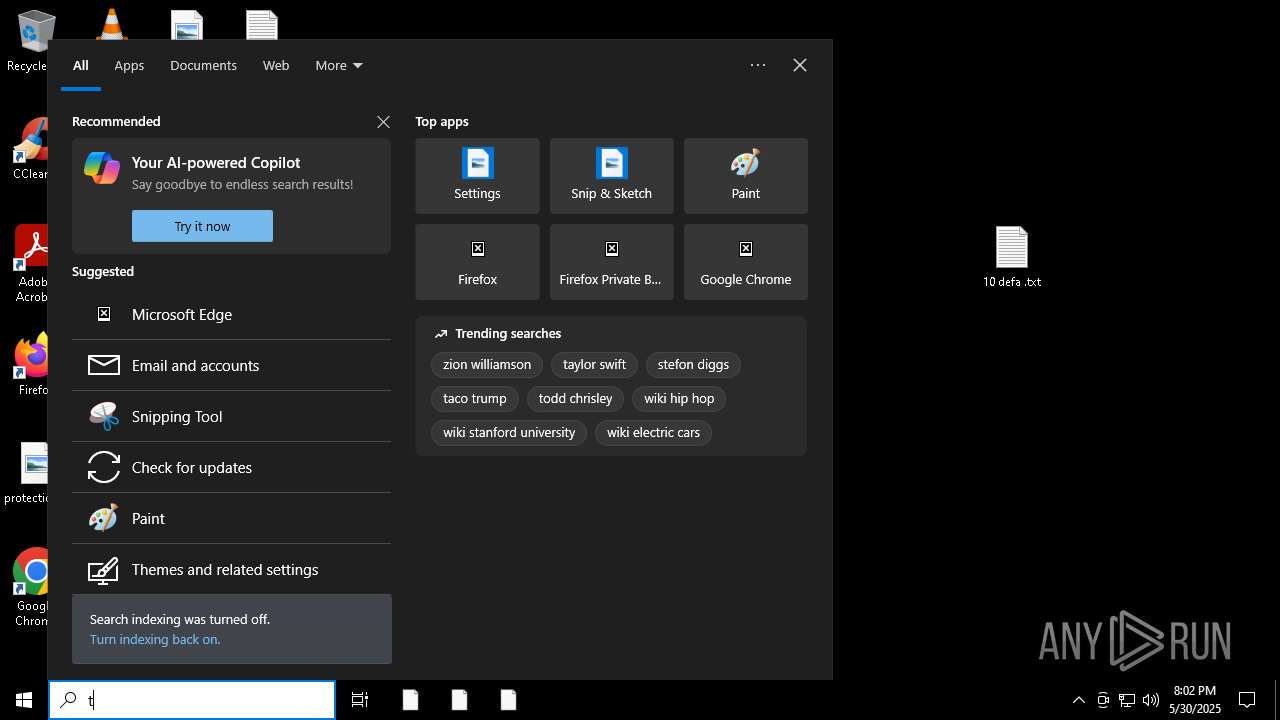Dismiss the Recommended section
The width and height of the screenshot is (1280, 720).
click(383, 122)
